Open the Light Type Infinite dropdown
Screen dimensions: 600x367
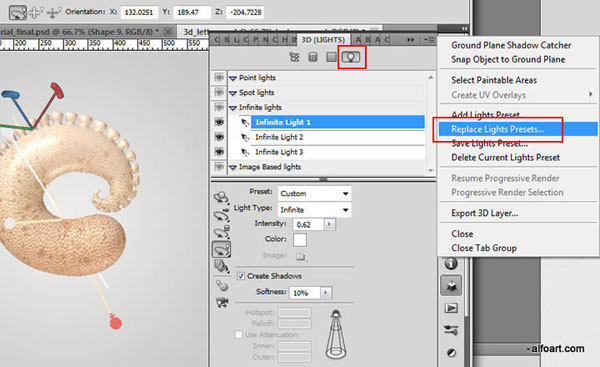(315, 210)
